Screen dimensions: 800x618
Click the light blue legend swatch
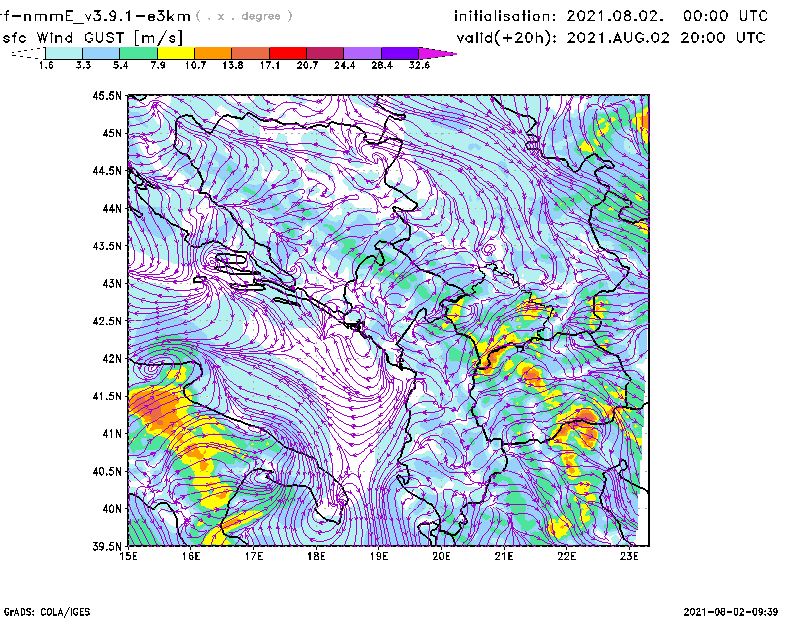tap(101, 53)
